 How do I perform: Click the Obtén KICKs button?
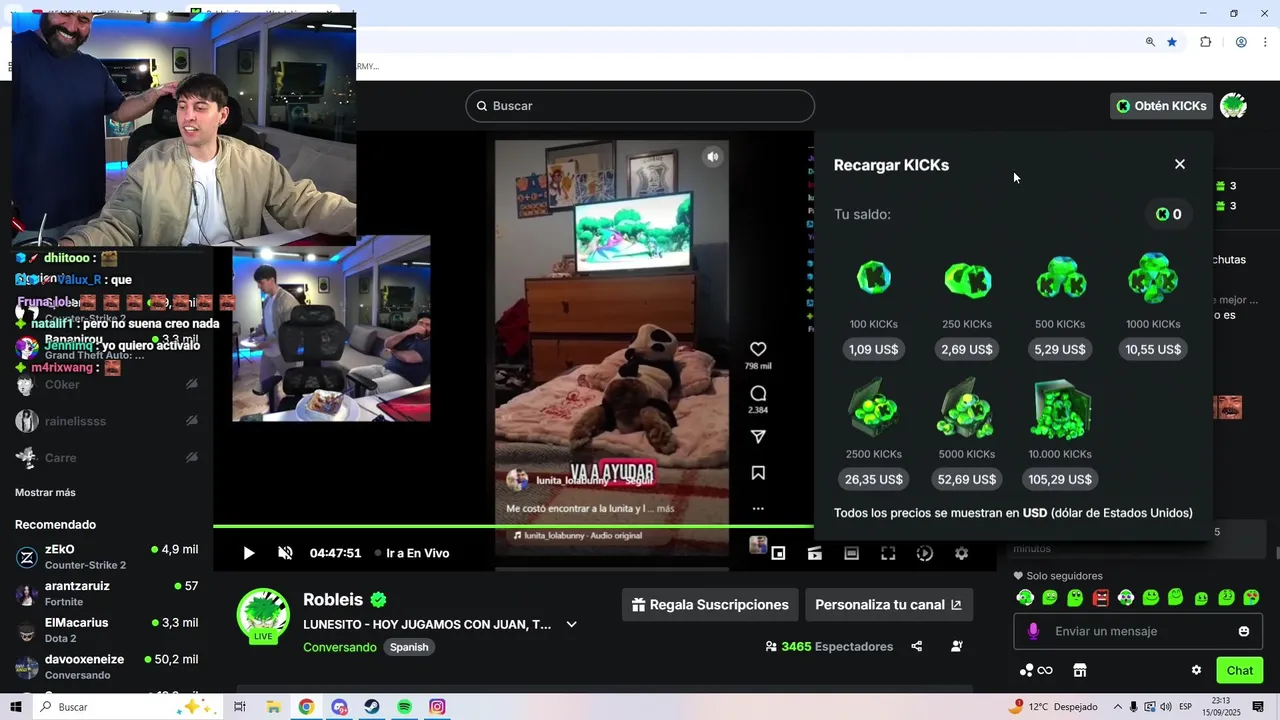[x=1161, y=106]
